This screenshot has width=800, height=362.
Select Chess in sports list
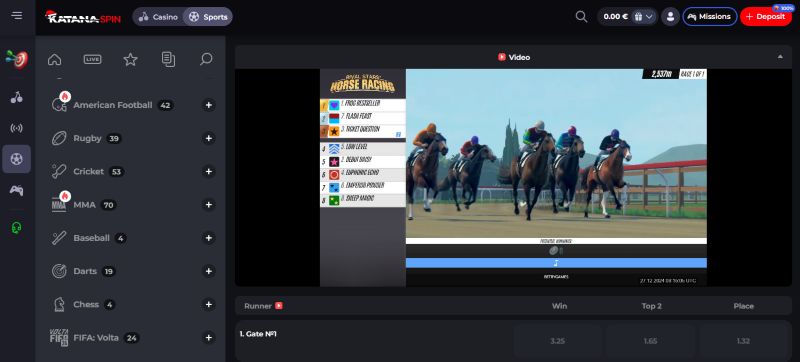coord(86,304)
